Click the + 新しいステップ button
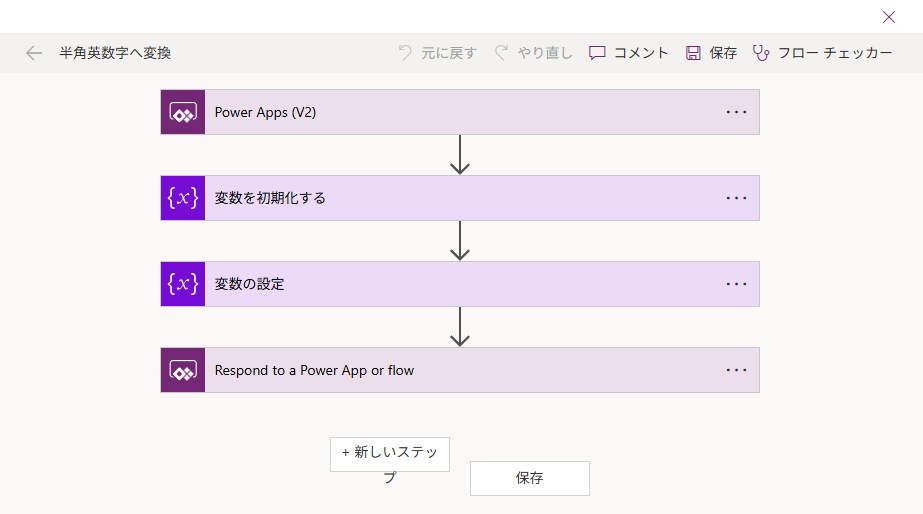Image resolution: width=923 pixels, height=514 pixels. pyautogui.click(x=390, y=454)
